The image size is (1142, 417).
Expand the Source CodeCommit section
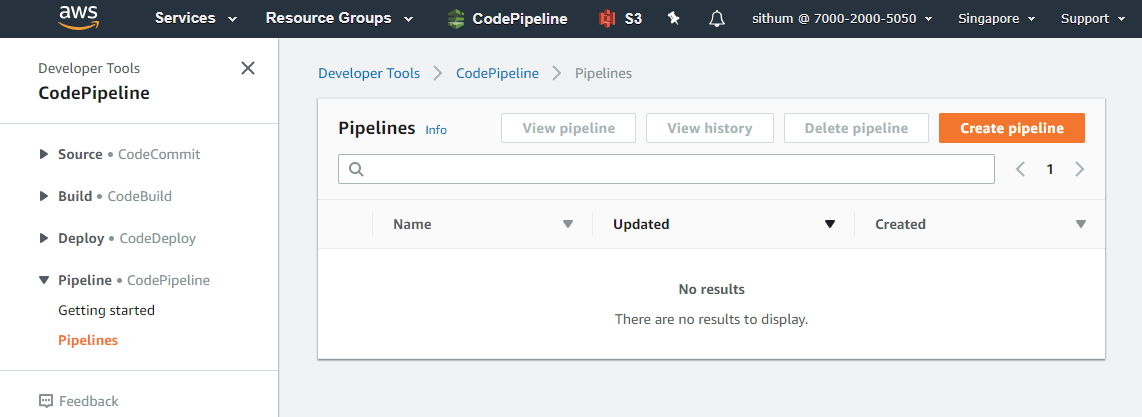44,154
